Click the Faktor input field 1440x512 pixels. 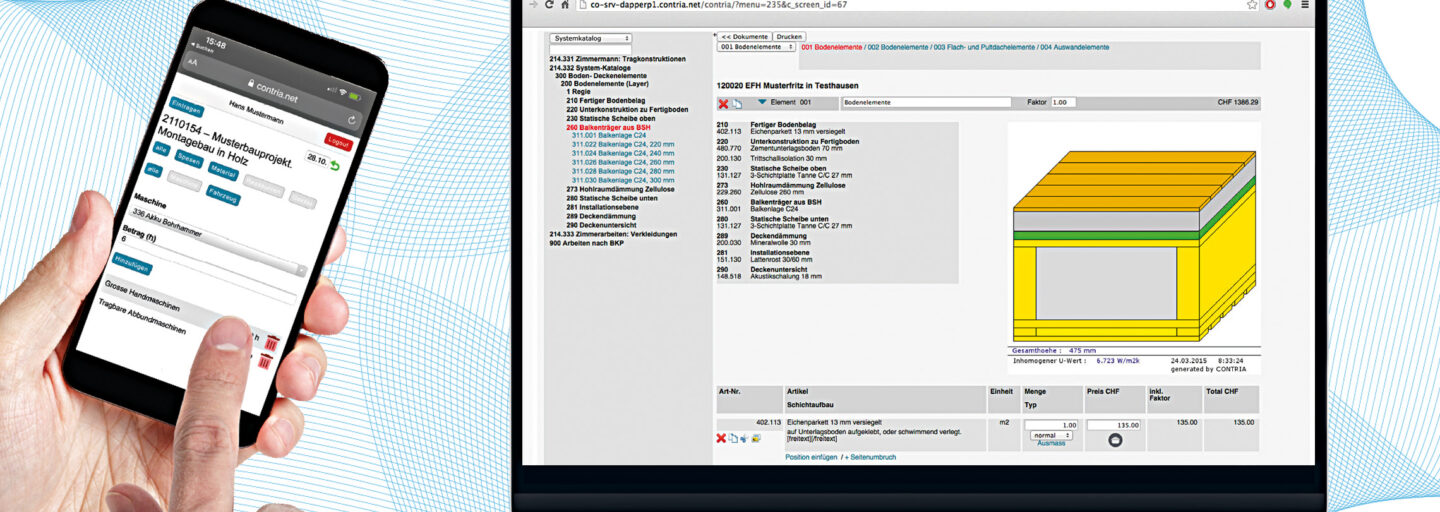(x=1064, y=102)
